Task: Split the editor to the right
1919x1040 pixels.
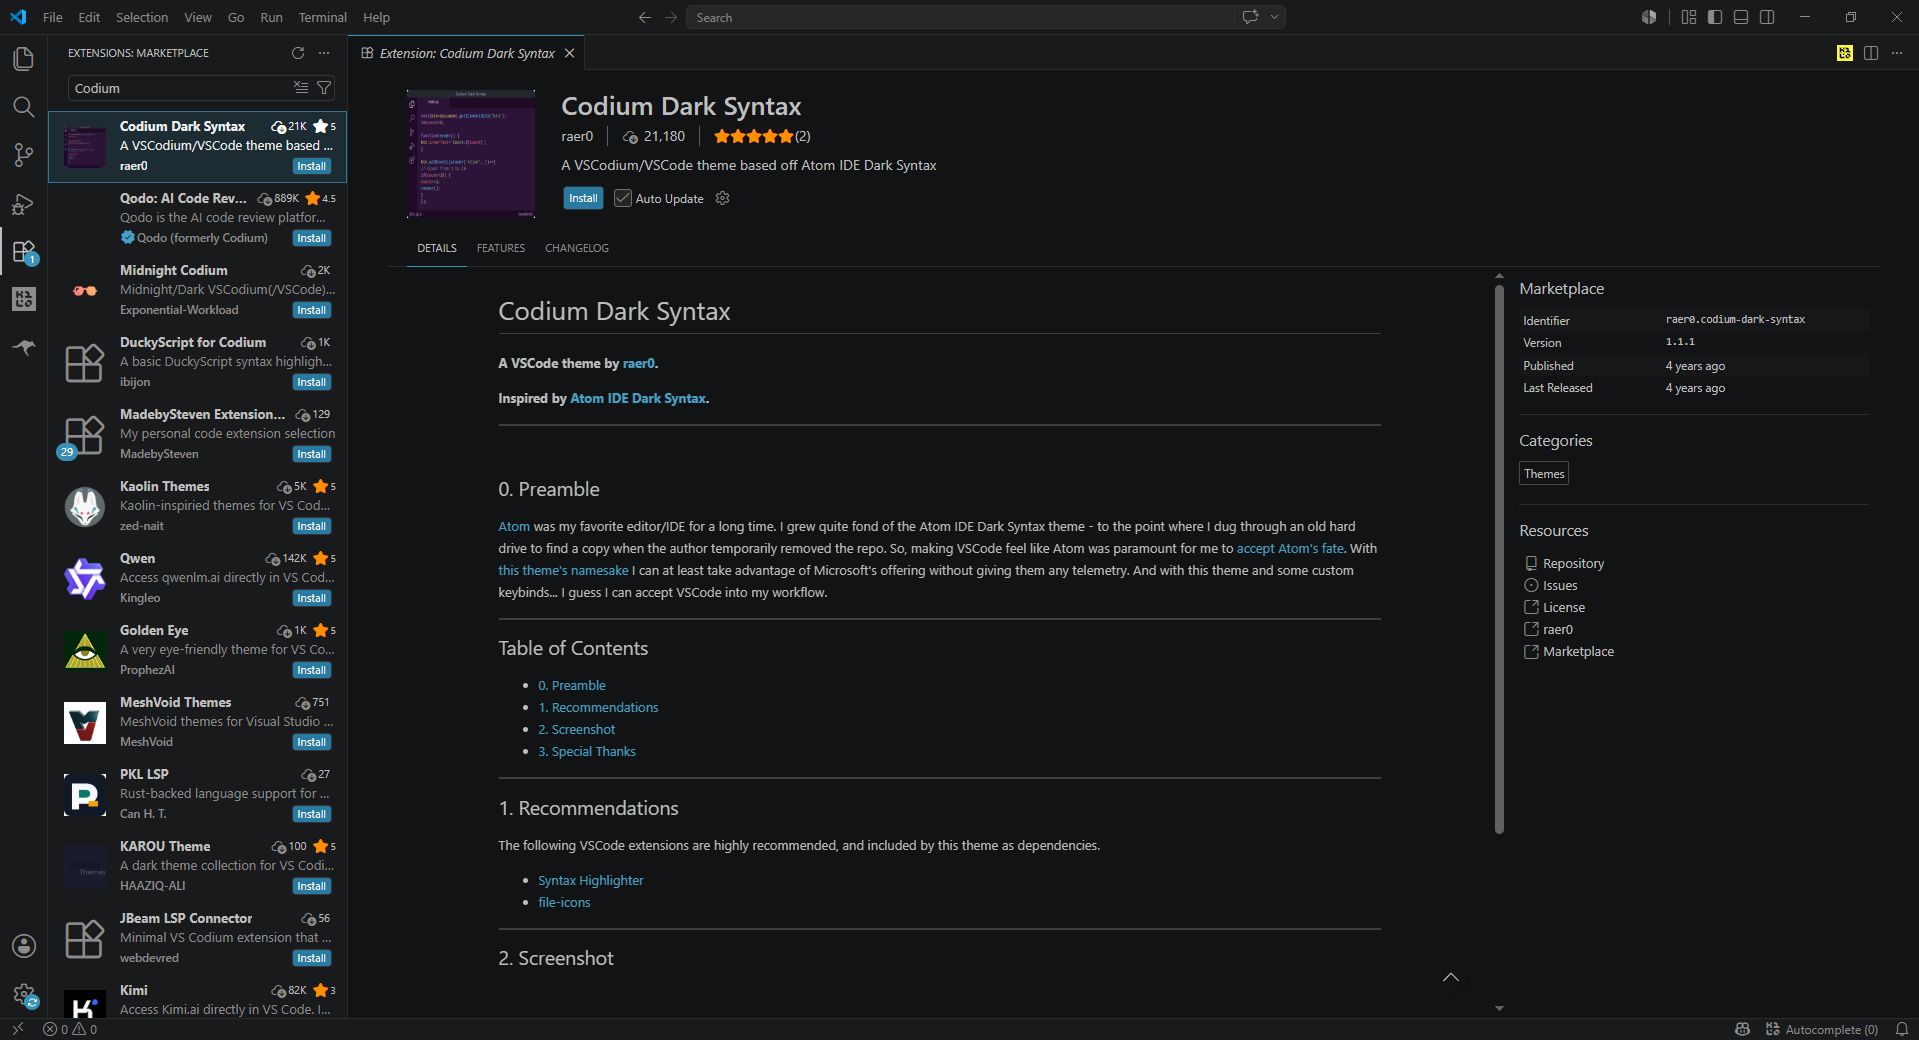Action: click(x=1871, y=53)
